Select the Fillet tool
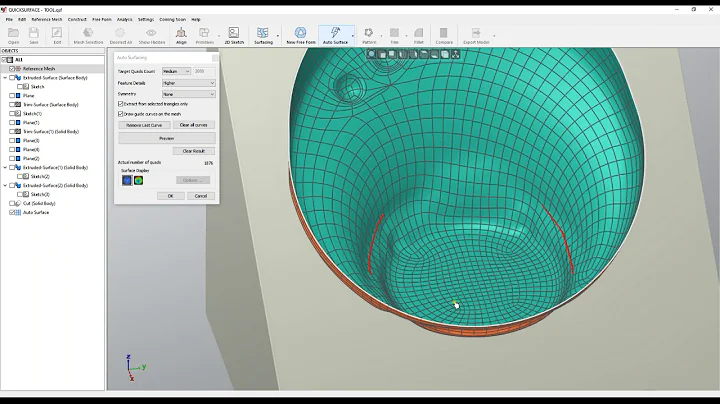720x404 pixels. (418, 35)
